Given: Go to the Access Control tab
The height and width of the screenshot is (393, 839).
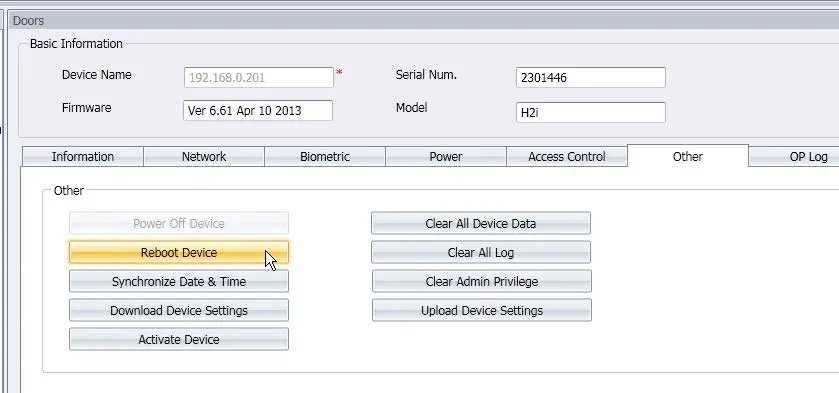Looking at the screenshot, I should click(567, 156).
